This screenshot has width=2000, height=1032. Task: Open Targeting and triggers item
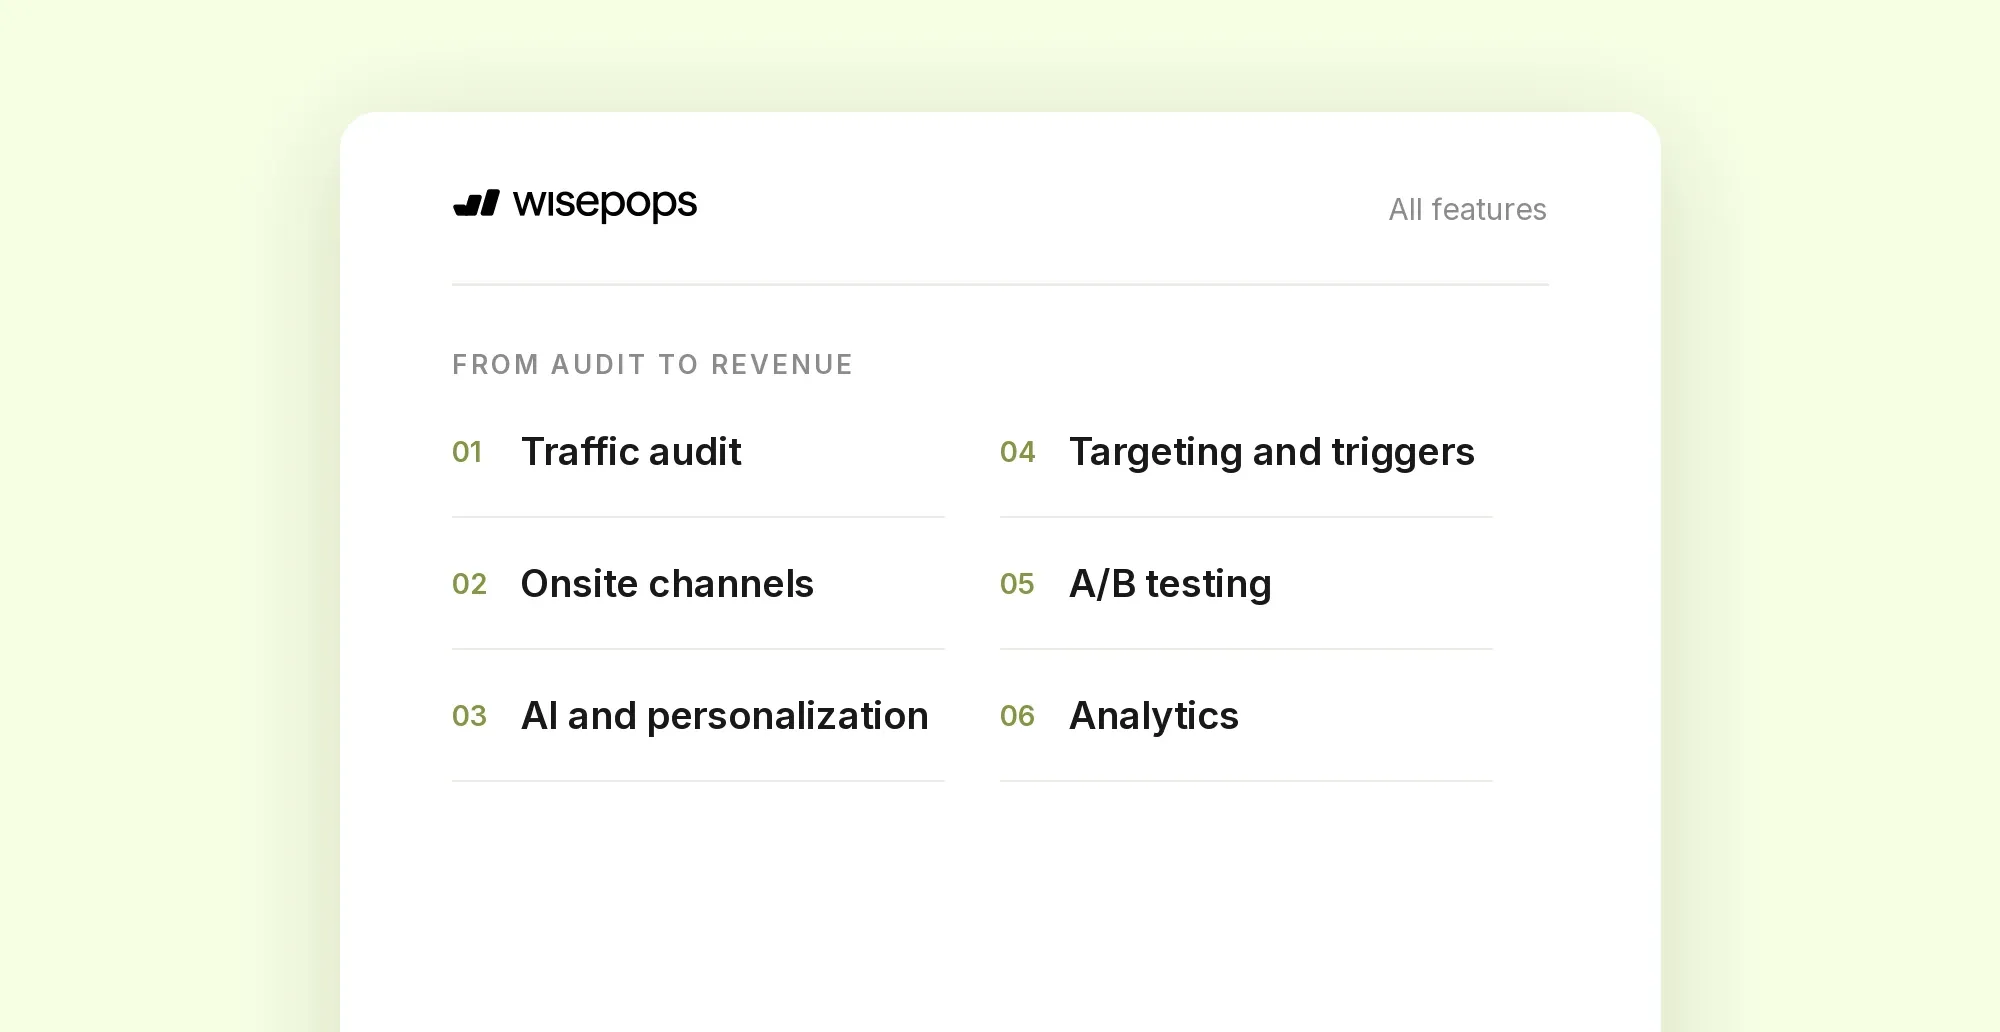[1272, 452]
